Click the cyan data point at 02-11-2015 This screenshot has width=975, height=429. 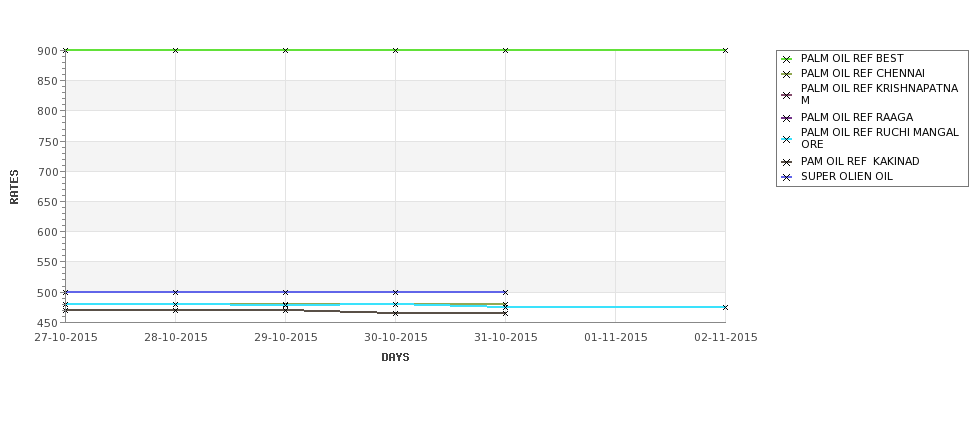pyautogui.click(x=725, y=307)
